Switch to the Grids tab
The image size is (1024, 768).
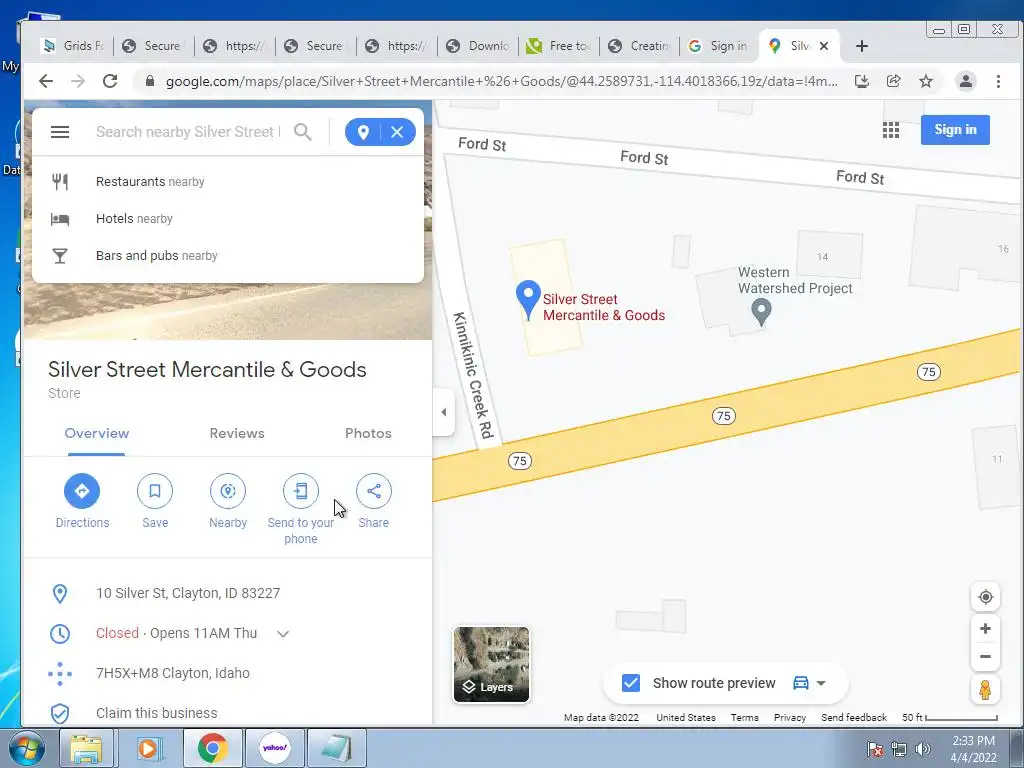pos(72,46)
